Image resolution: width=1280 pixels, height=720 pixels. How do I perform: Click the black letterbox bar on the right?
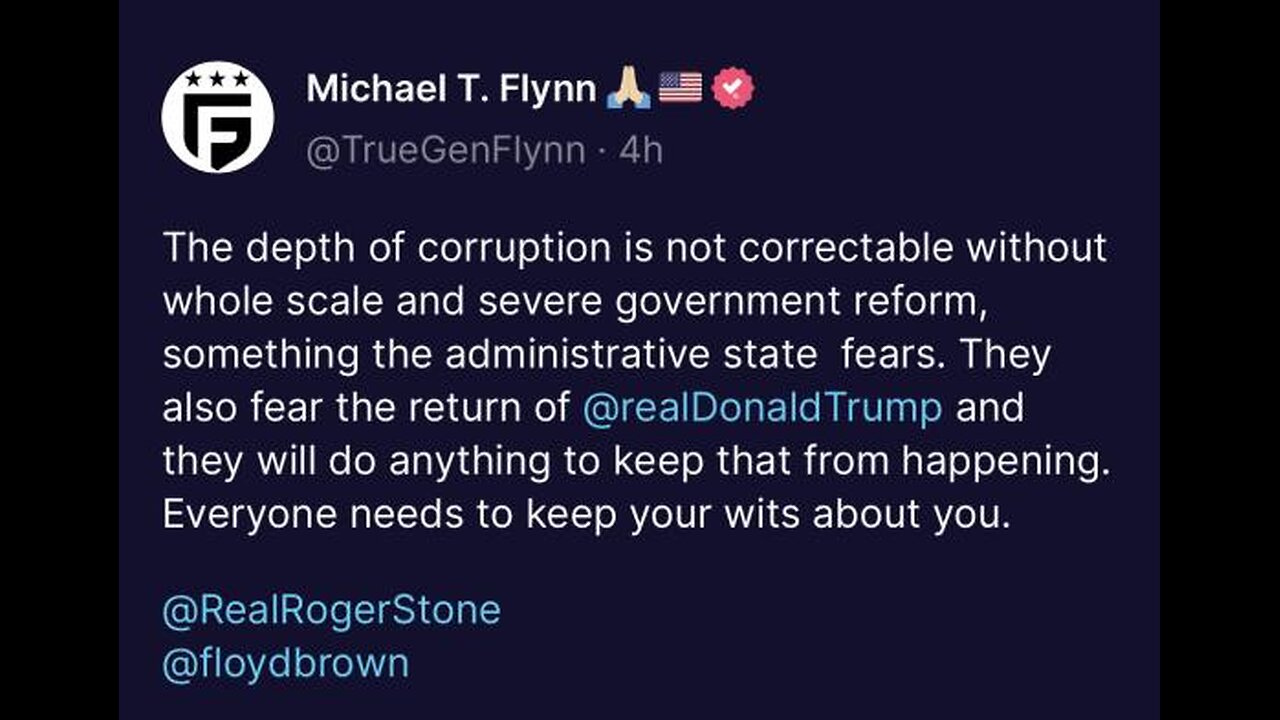pos(1220,360)
